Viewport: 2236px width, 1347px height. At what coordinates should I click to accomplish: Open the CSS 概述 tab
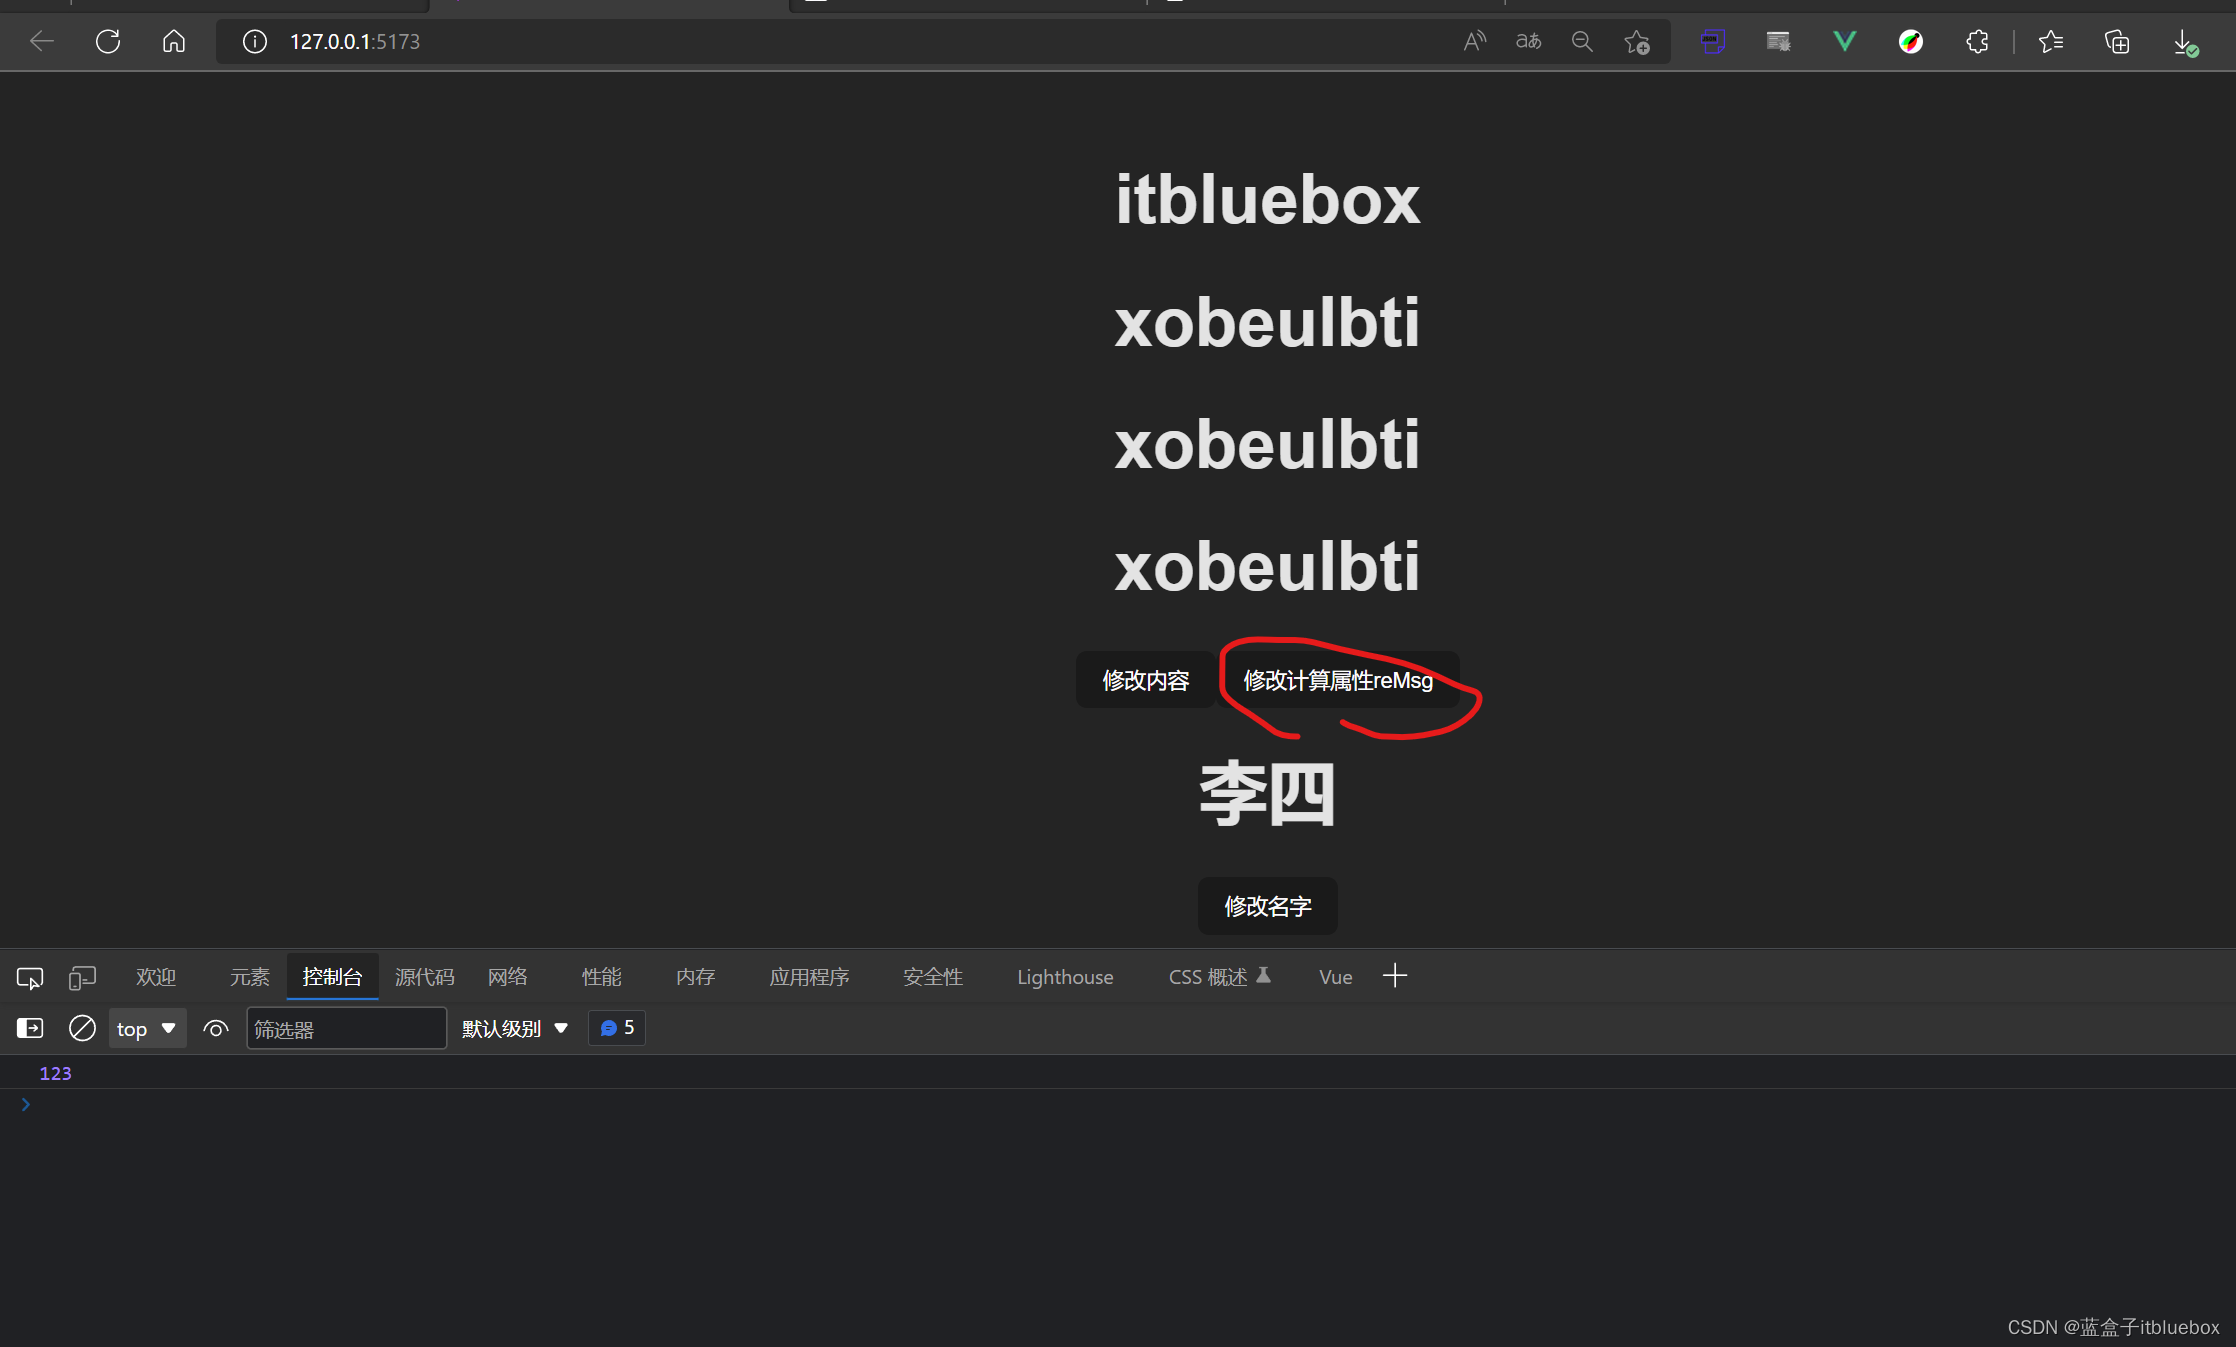(1220, 977)
